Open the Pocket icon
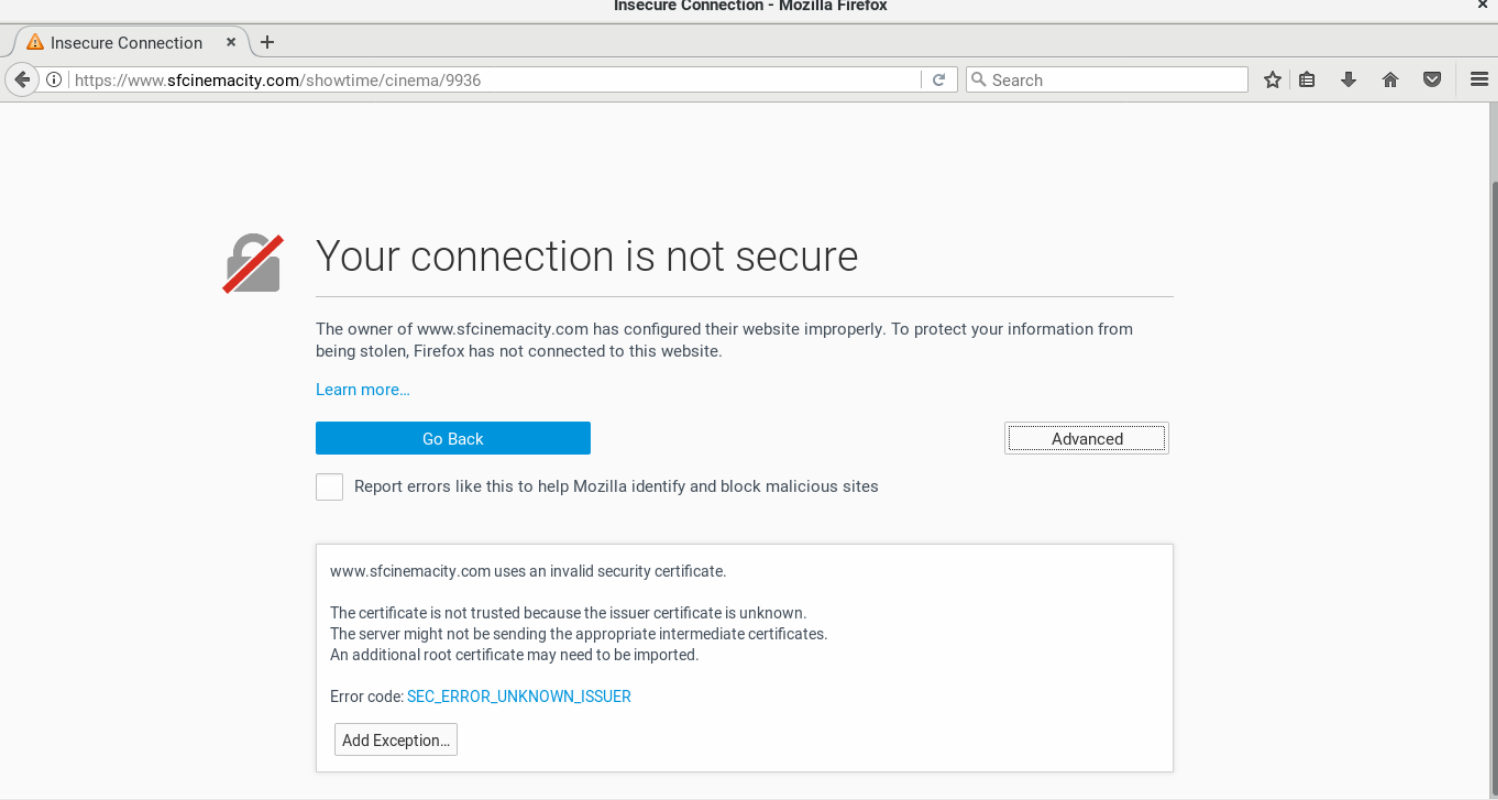The height and width of the screenshot is (800, 1498). coord(1432,80)
